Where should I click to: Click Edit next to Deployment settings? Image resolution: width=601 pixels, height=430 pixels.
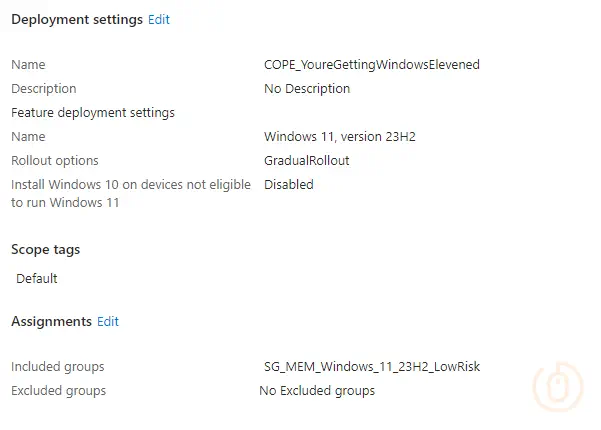click(159, 19)
